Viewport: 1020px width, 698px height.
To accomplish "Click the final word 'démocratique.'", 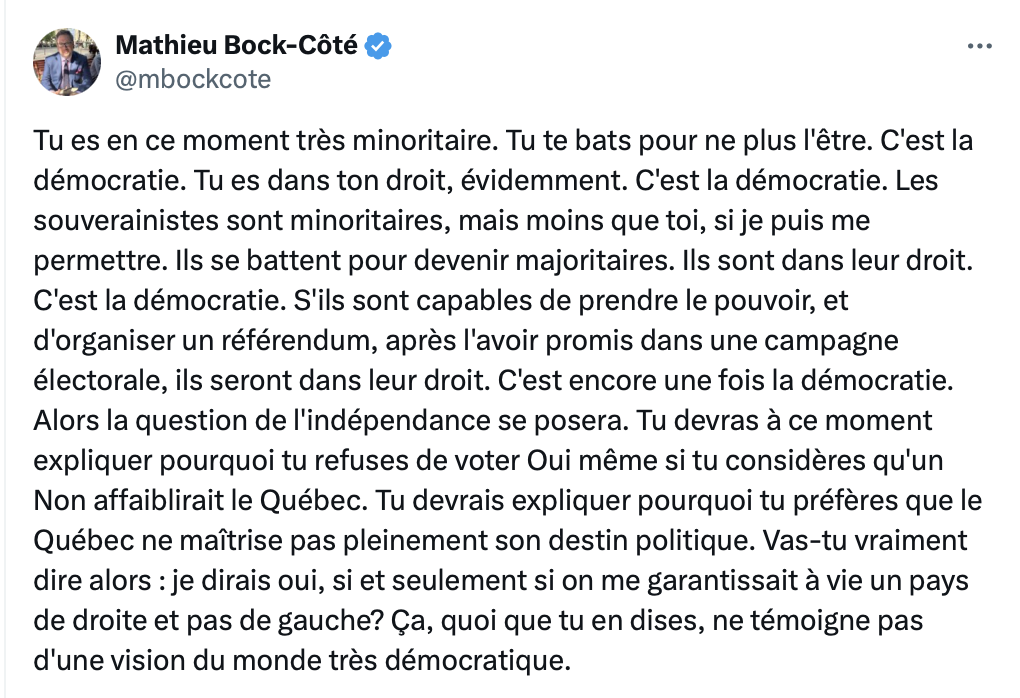I will 478,662.
